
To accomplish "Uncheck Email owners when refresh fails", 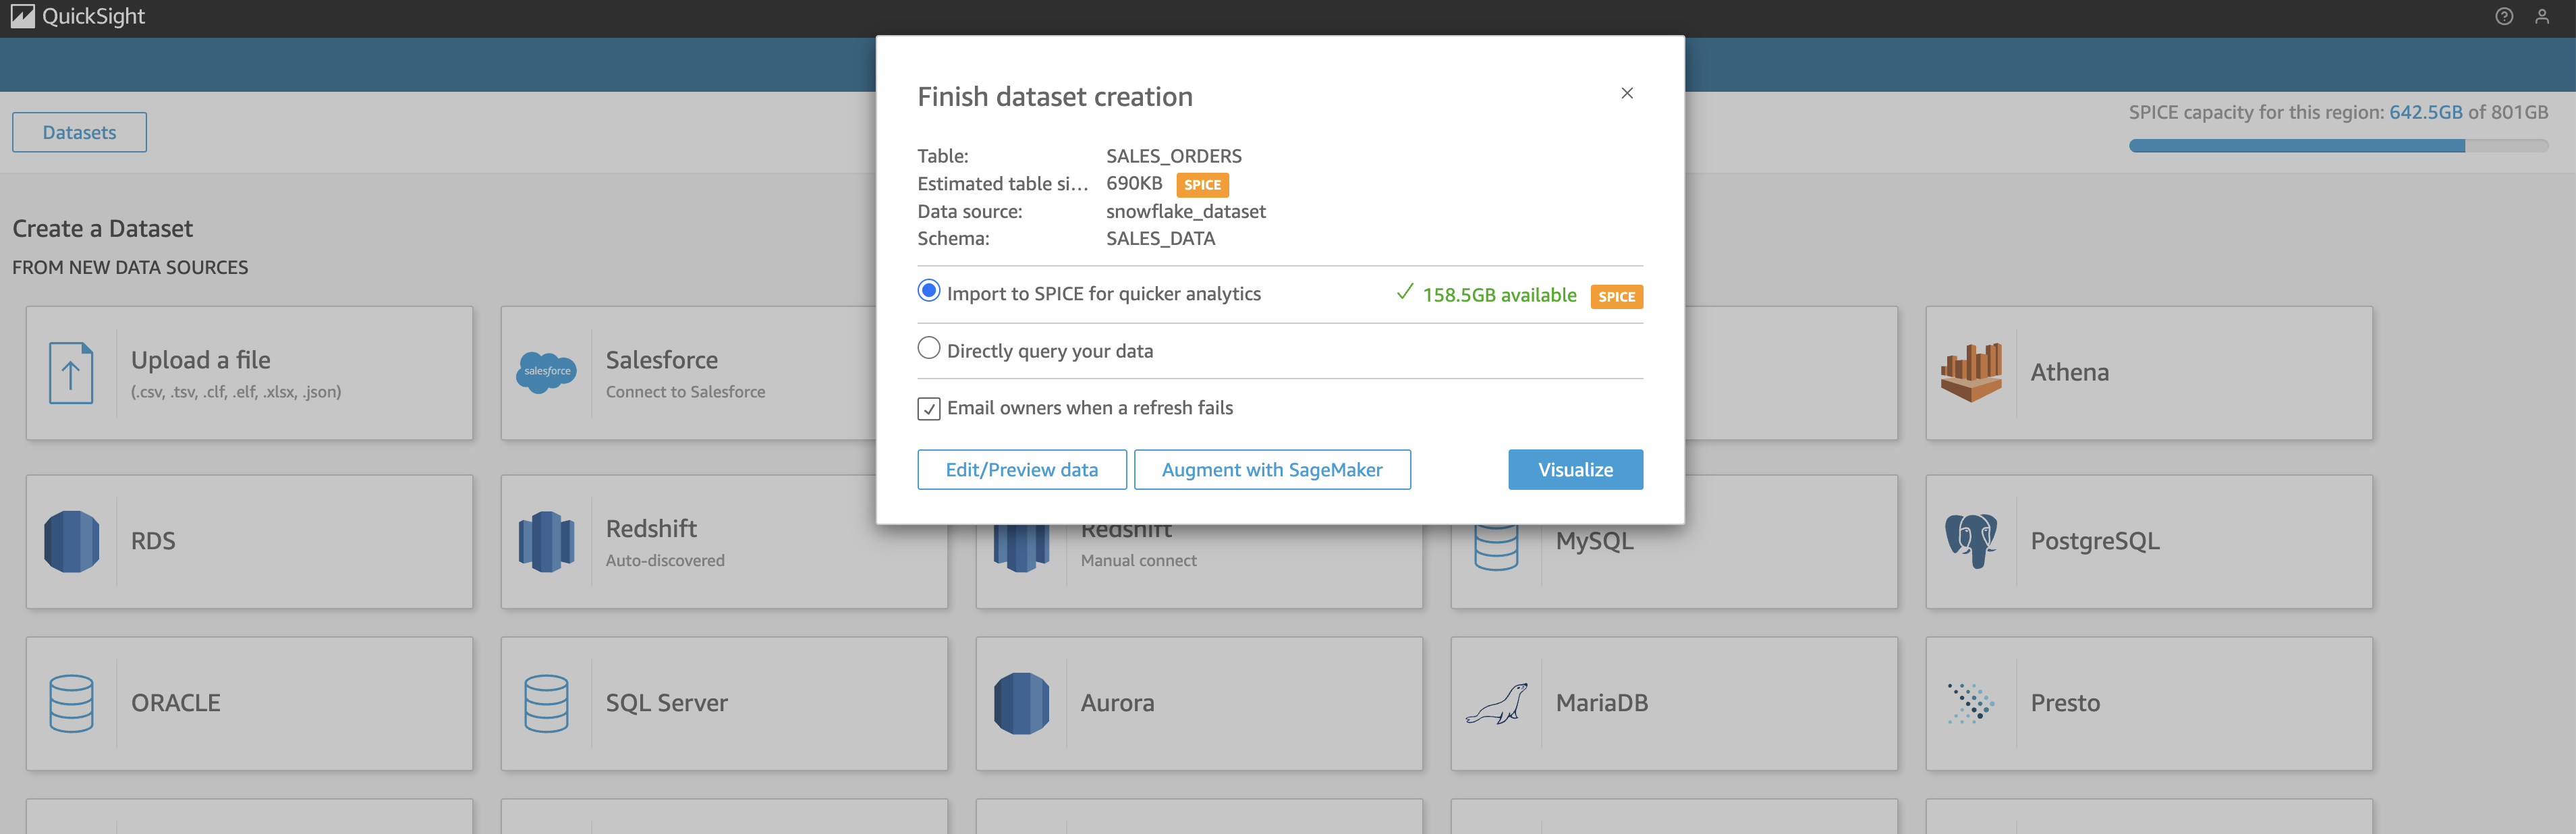I will click(x=928, y=409).
